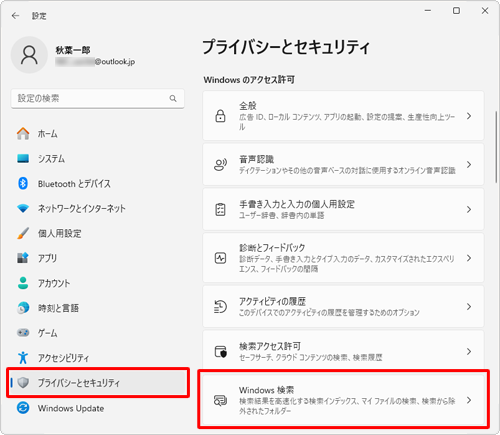Open the 全般 settings title
Image resolution: width=500 pixels, height=435 pixels.
[248, 106]
